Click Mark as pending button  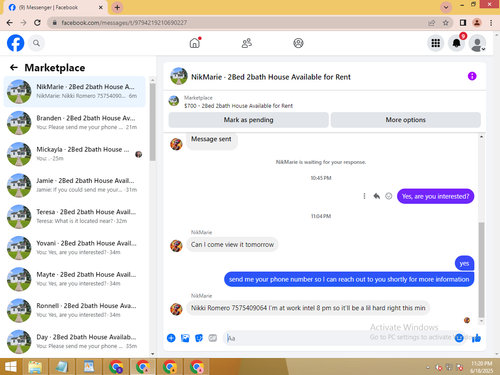click(x=248, y=120)
